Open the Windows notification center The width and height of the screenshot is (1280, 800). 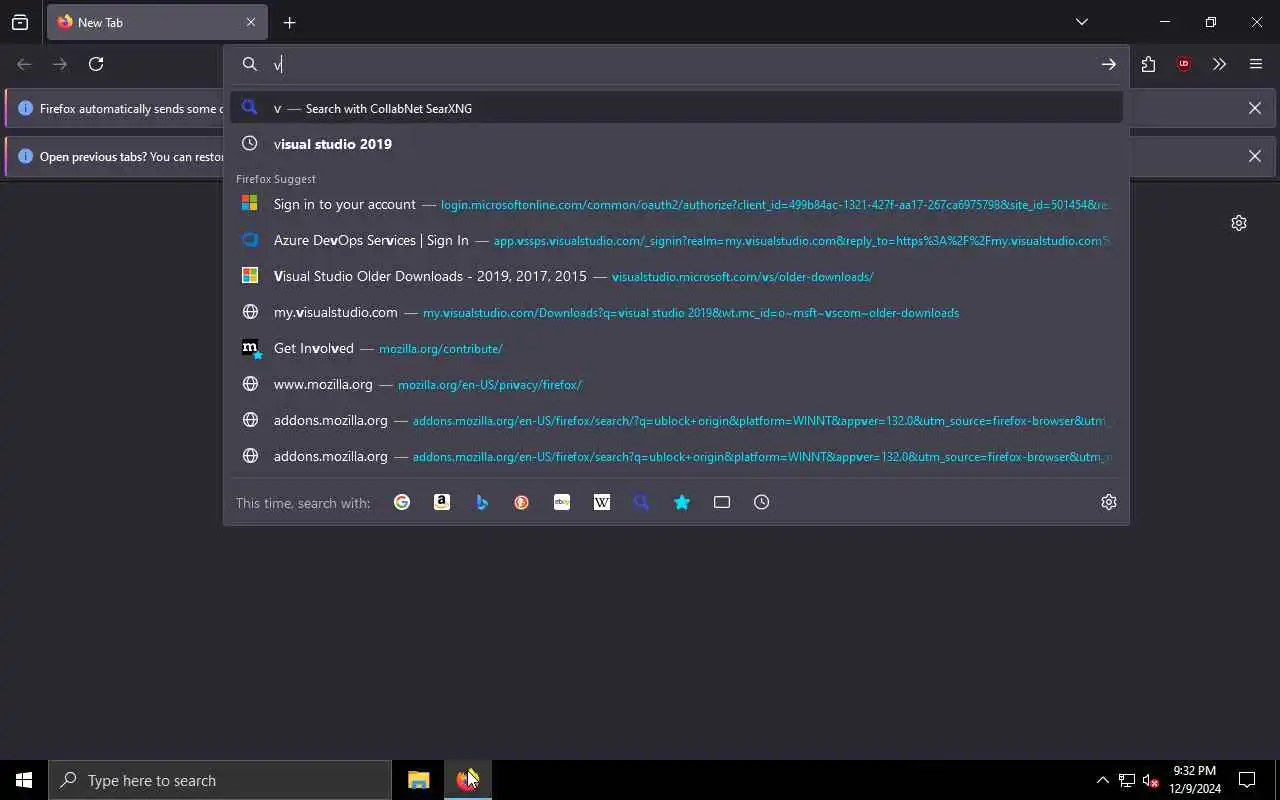(x=1247, y=780)
